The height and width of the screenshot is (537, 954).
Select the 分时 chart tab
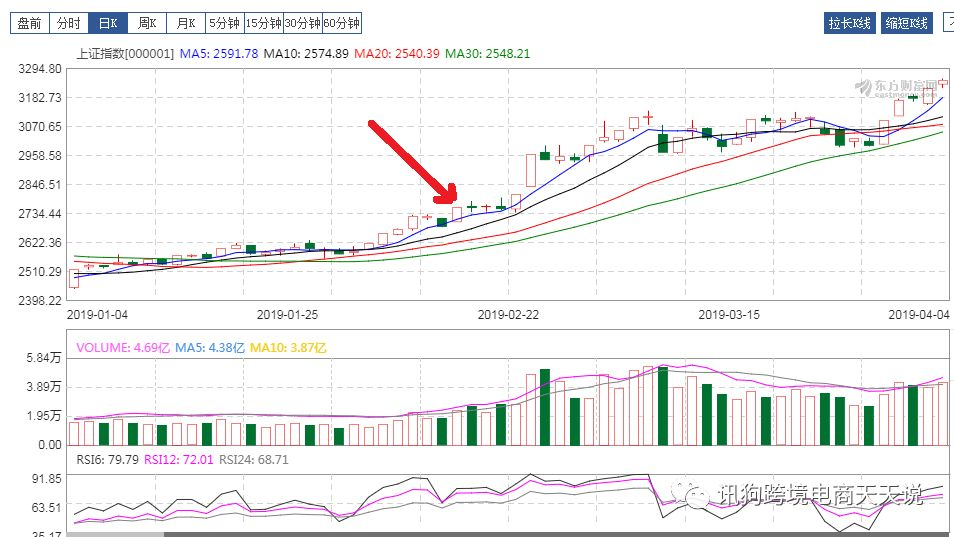tap(68, 22)
